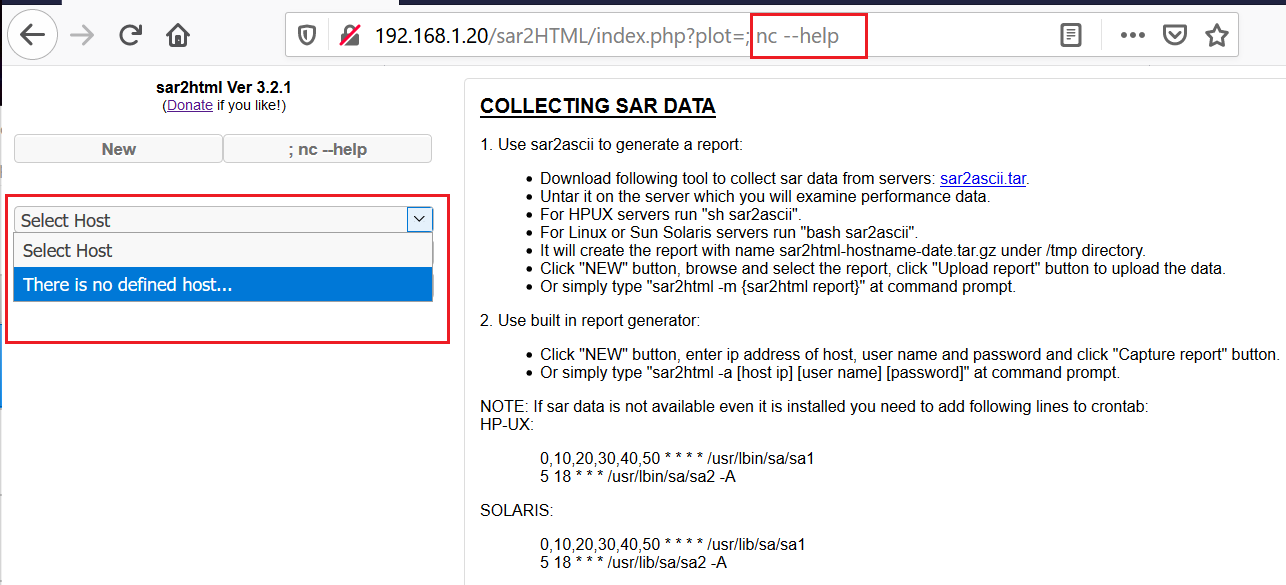Open the Donate link
Screen dimensions: 1286x585
tap(189, 105)
